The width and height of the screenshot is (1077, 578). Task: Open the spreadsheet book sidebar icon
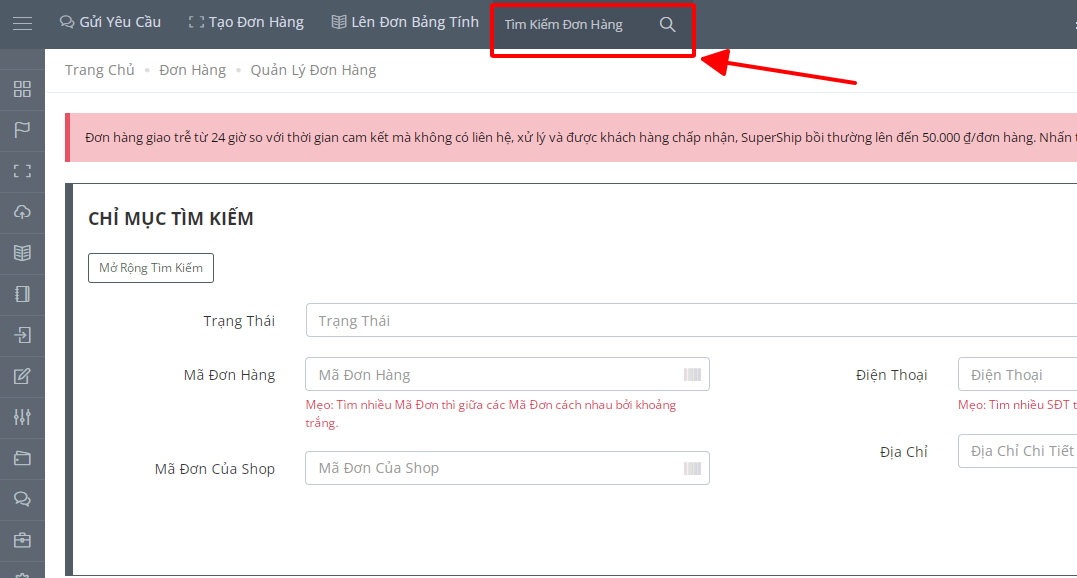click(x=22, y=253)
